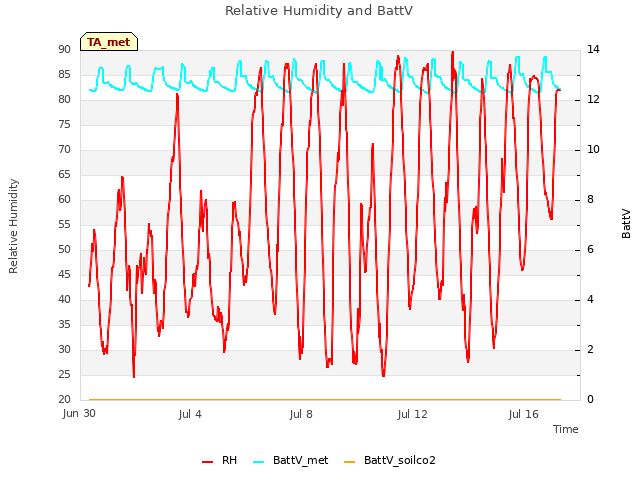
Task: Click the red RH legend swatch
Action: 207,462
